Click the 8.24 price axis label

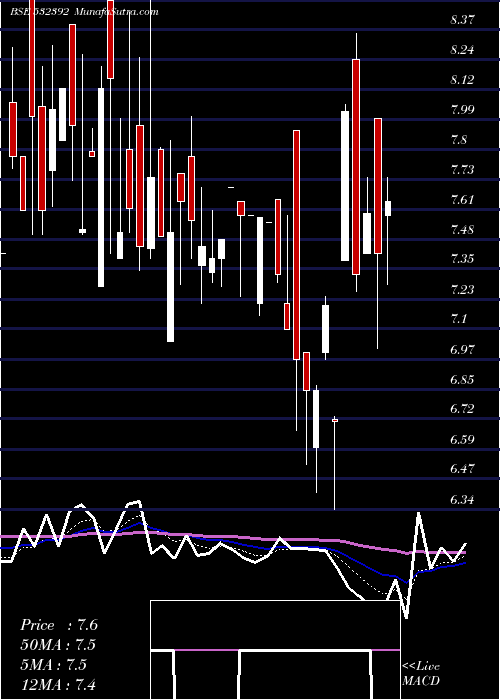pyautogui.click(x=462, y=50)
